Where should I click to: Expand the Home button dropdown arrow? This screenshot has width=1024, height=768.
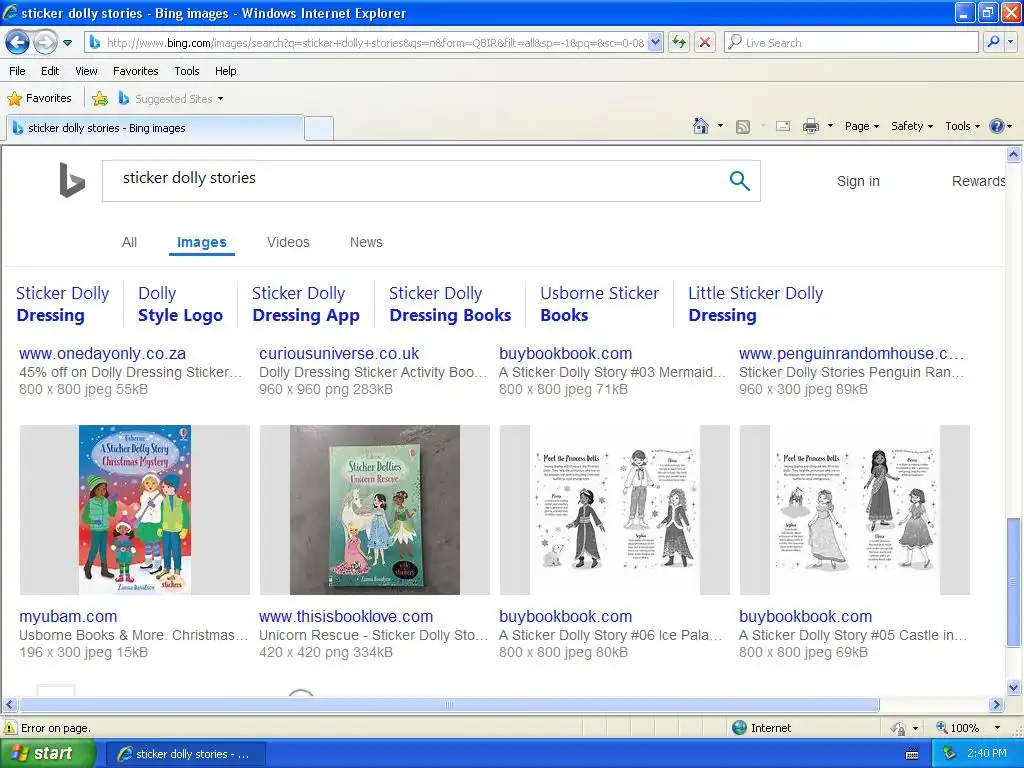[x=720, y=126]
